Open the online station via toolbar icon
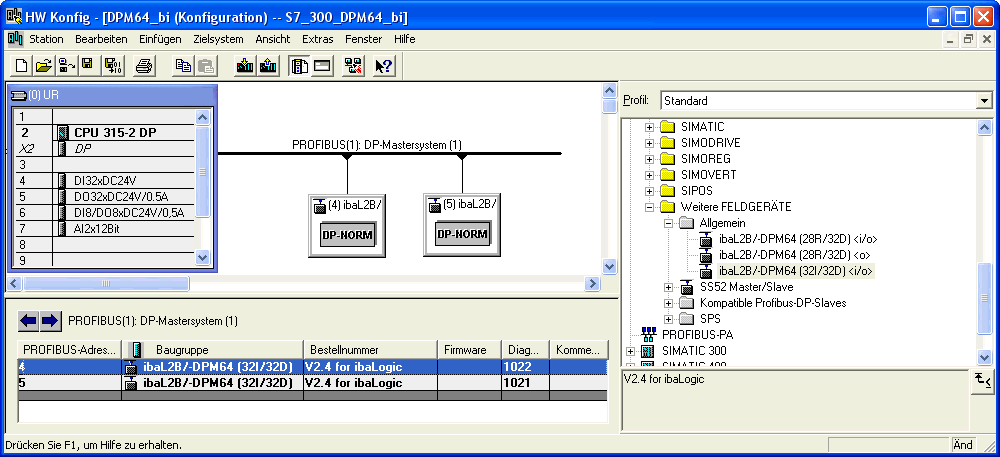This screenshot has height=457, width=1000. coord(66,66)
